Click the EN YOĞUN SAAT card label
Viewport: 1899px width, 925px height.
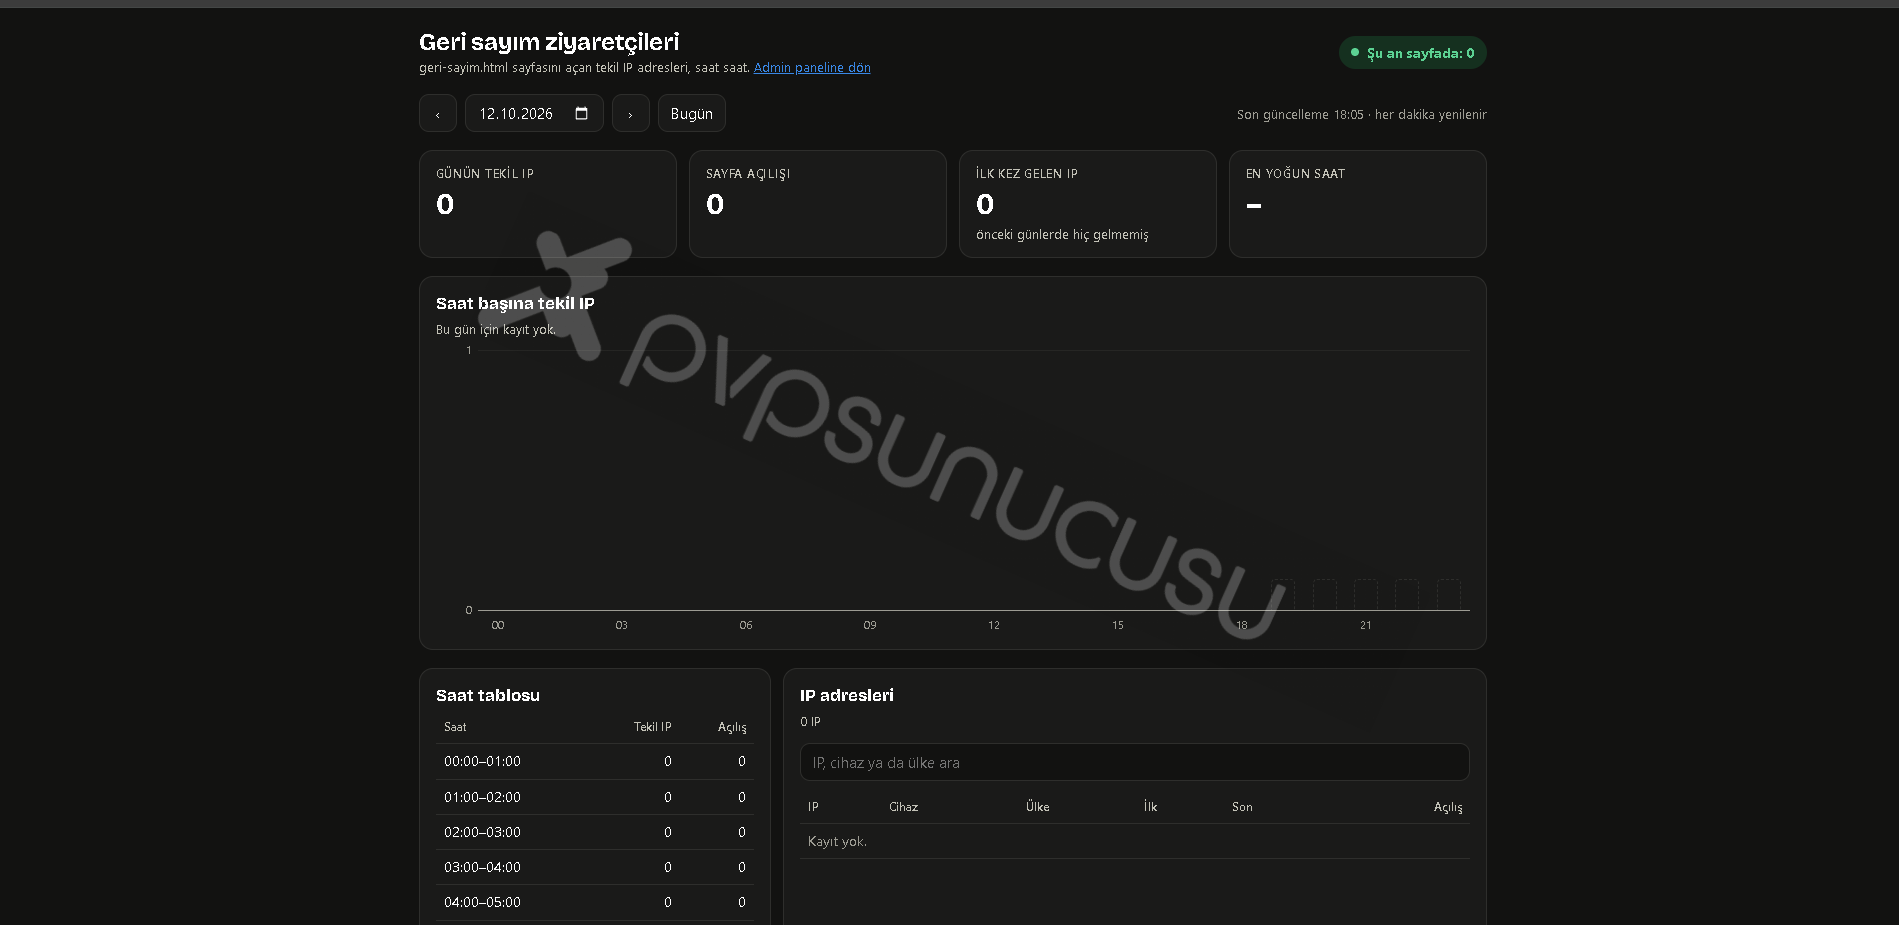[1295, 174]
